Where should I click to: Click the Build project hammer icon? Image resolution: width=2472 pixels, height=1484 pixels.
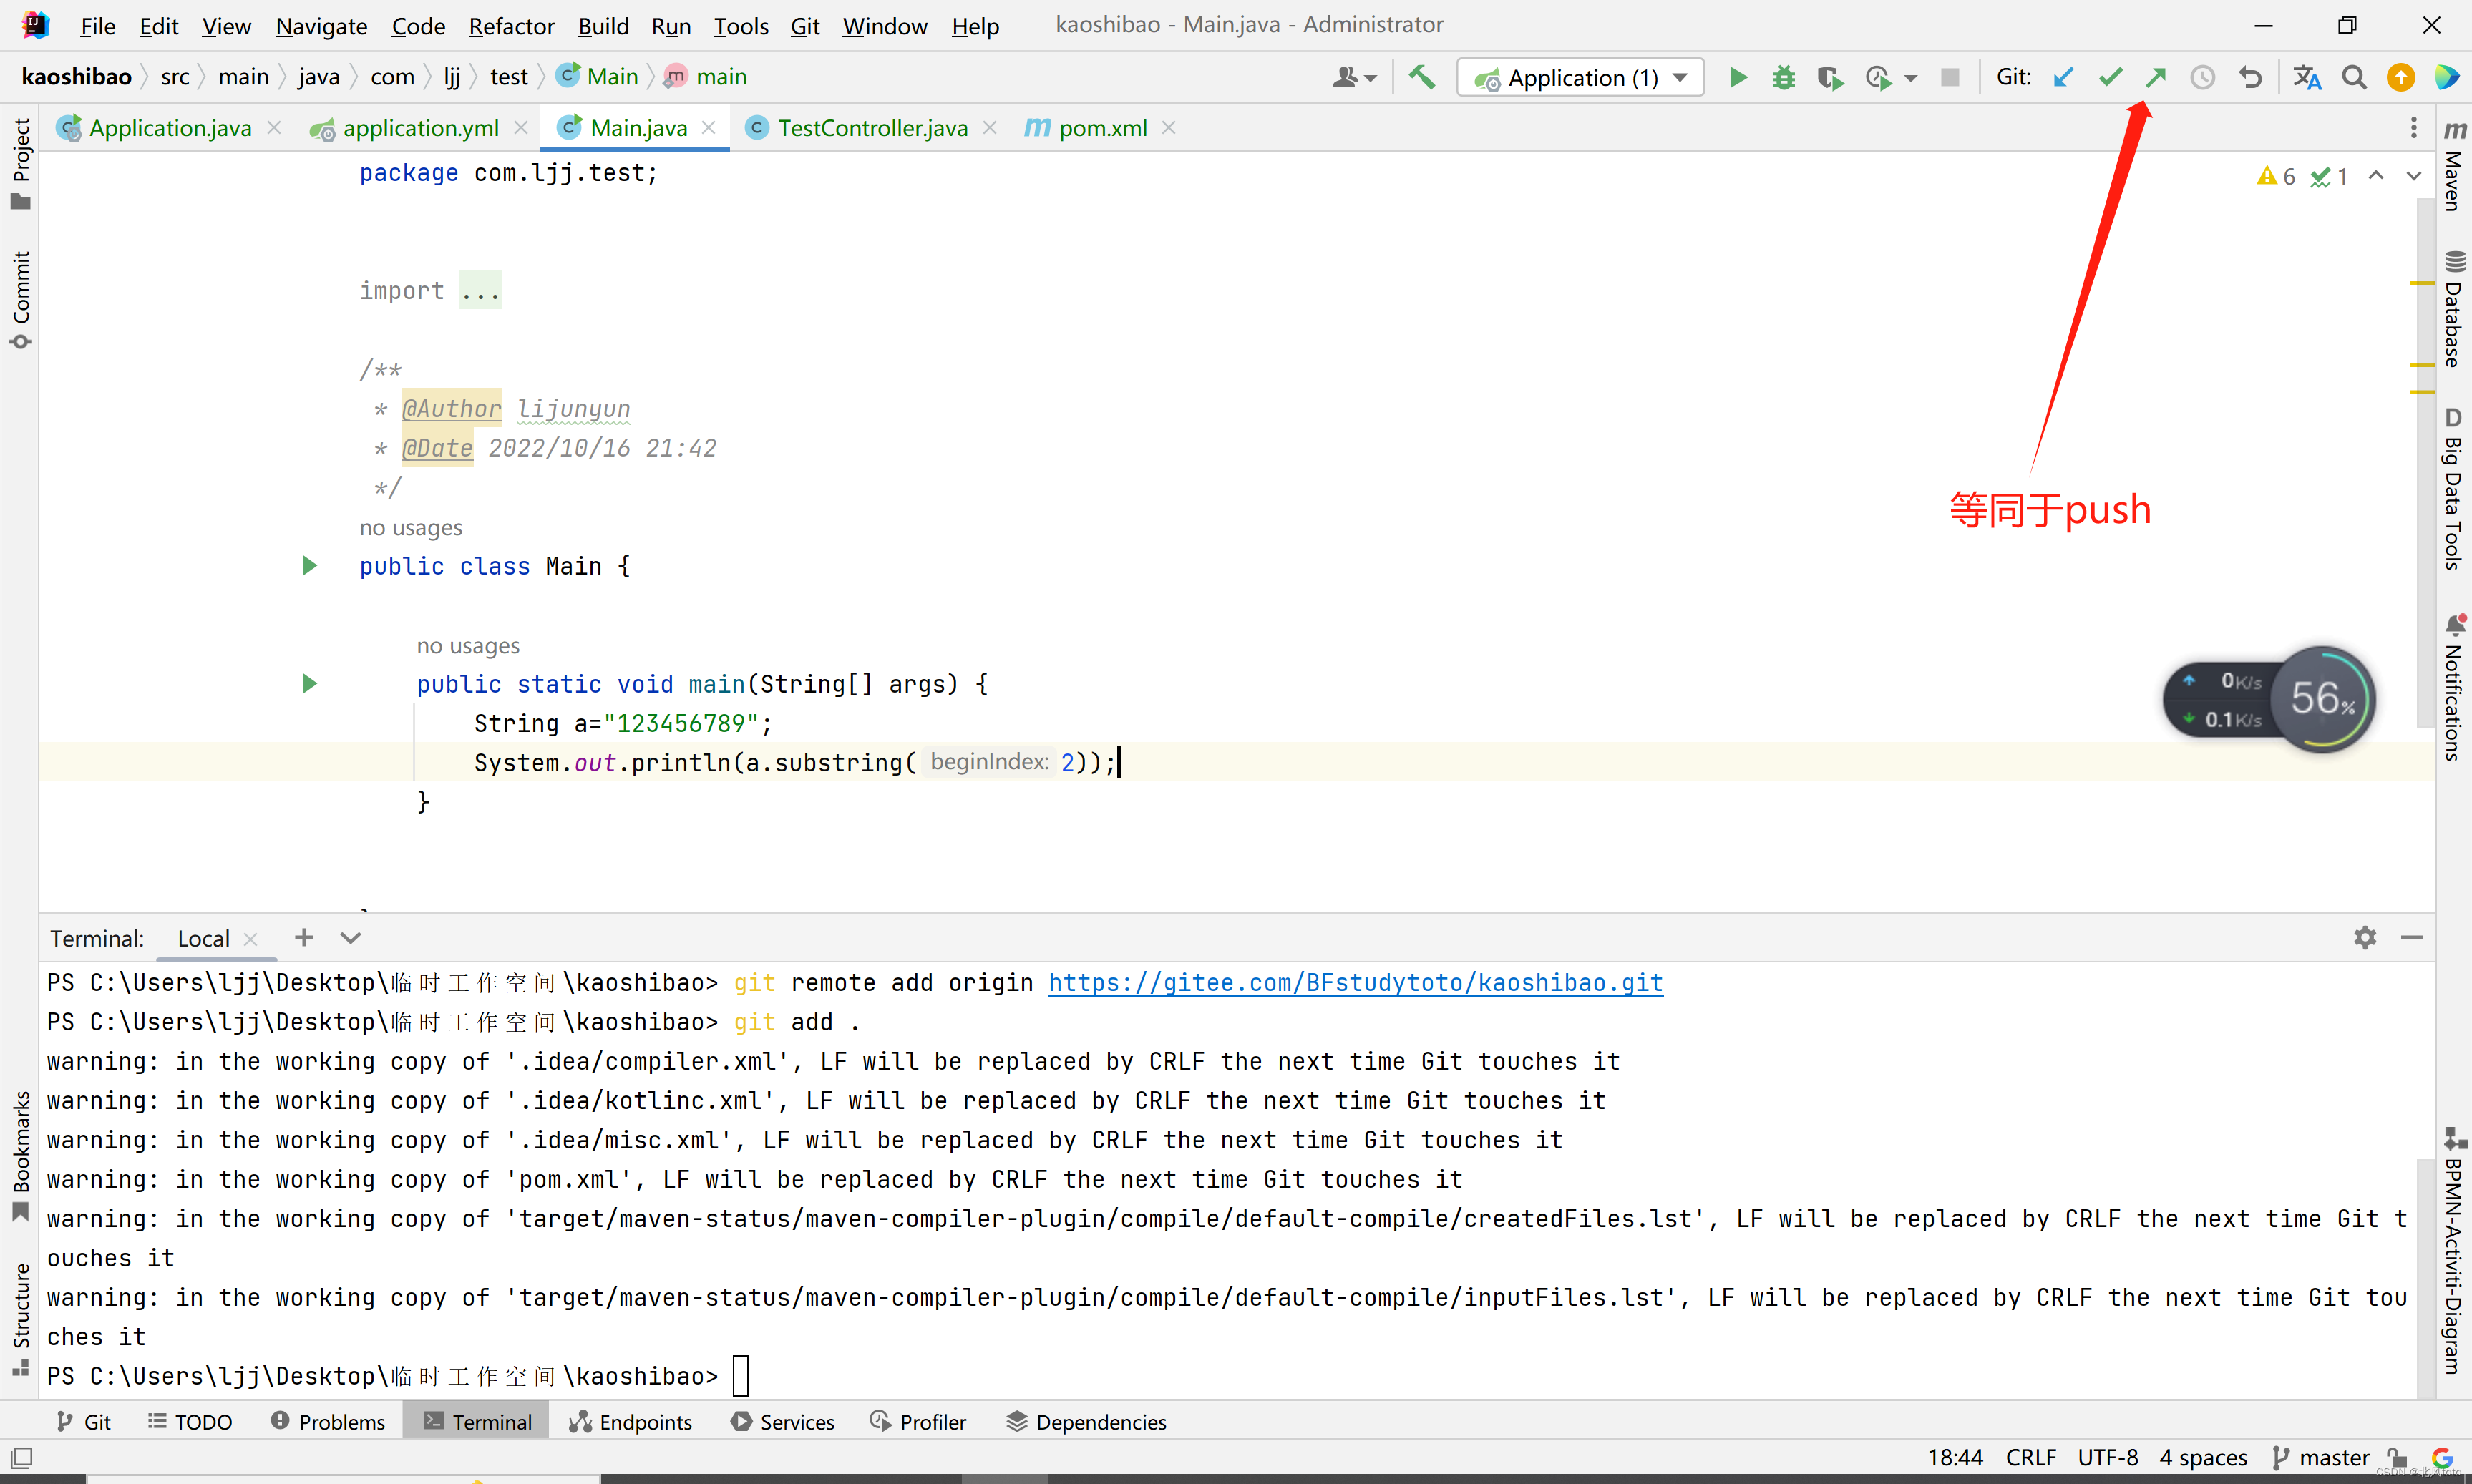point(1421,77)
